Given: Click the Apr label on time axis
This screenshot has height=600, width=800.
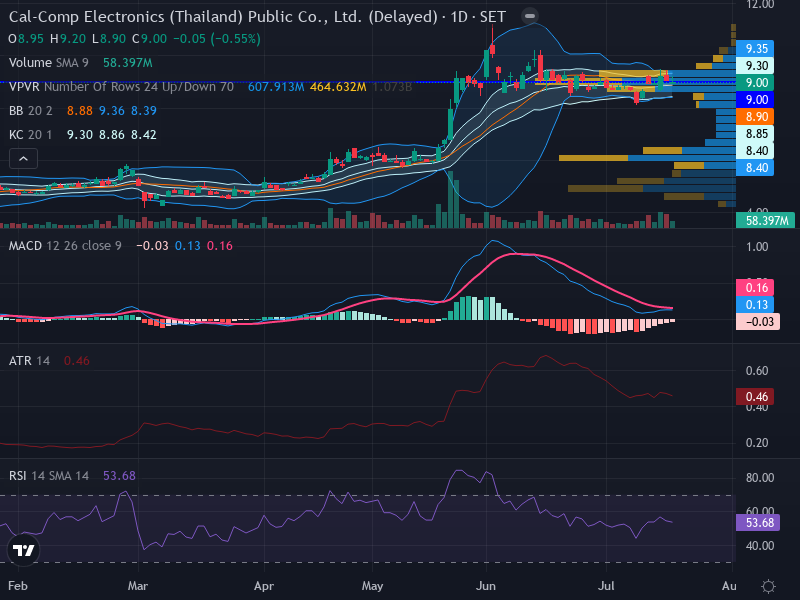Looking at the screenshot, I should click(264, 586).
